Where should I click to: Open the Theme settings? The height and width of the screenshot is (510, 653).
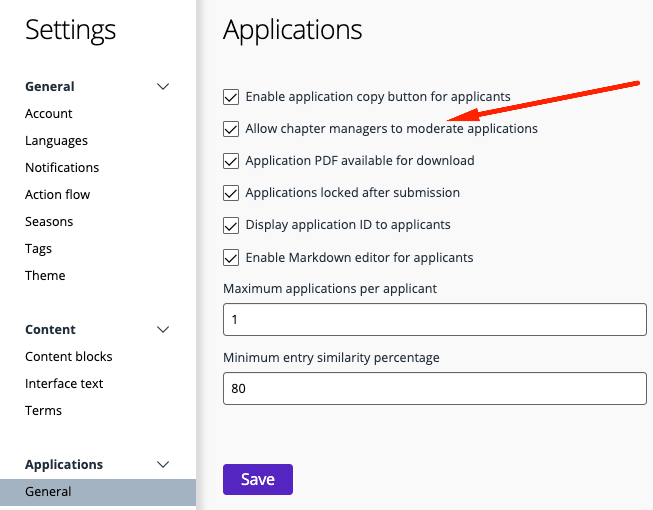pyautogui.click(x=45, y=276)
